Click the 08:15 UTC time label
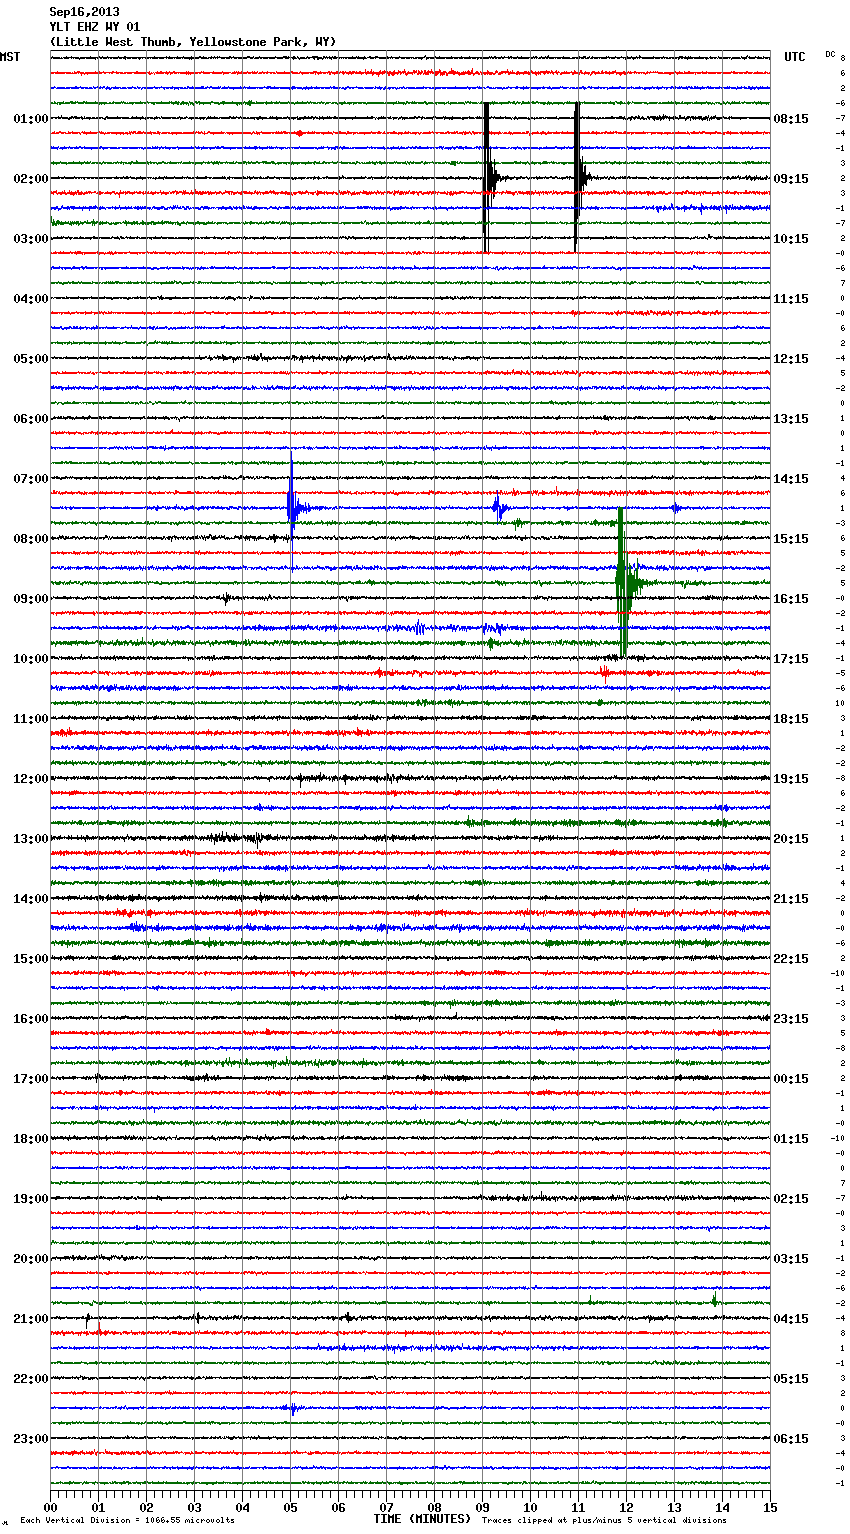Image resolution: width=850 pixels, height=1534 pixels. (791, 119)
